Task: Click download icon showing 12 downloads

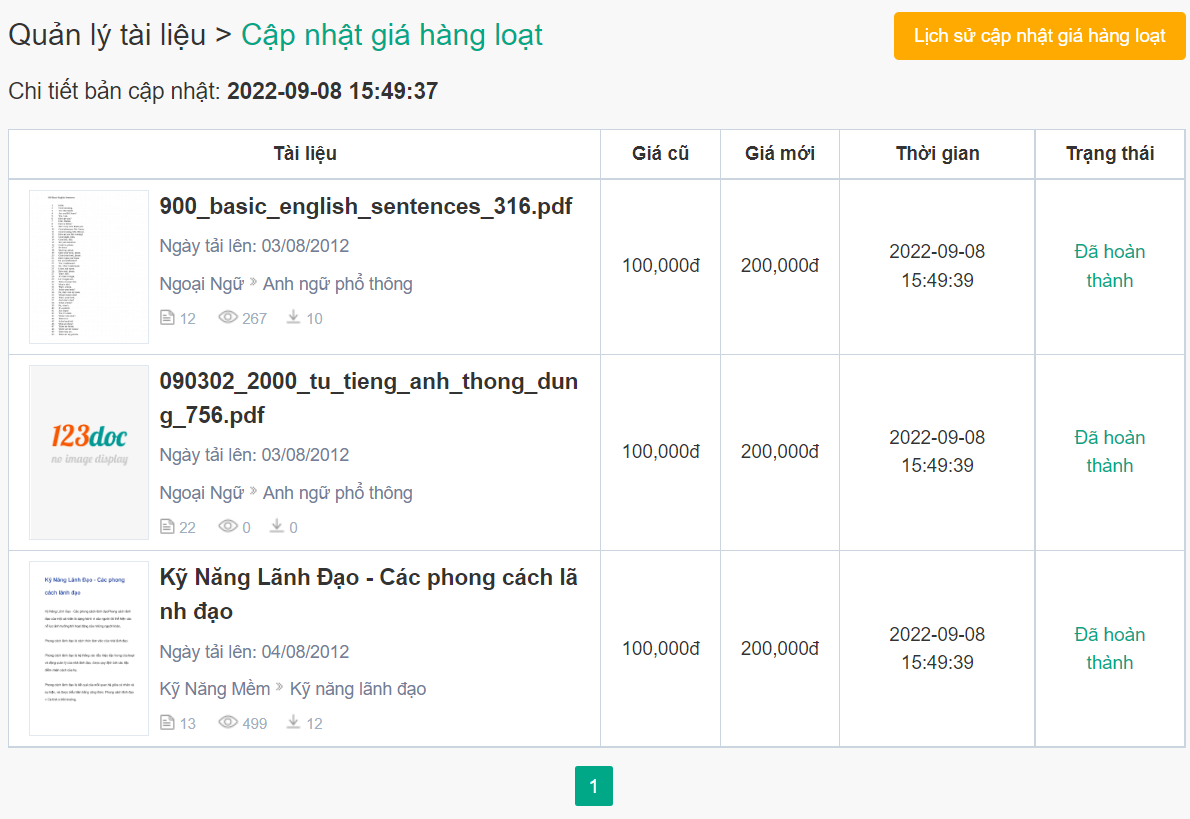Action: pos(294,721)
